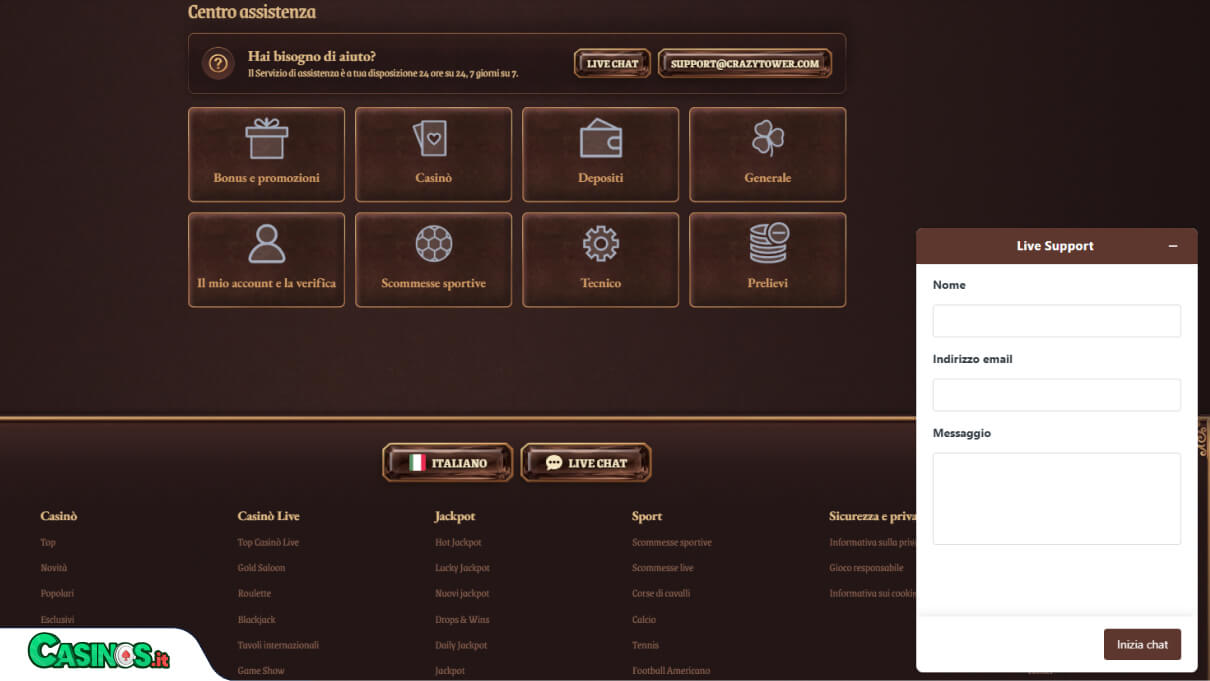Open the Prelievi coins category
Screen dimensions: 1210x681
767,260
